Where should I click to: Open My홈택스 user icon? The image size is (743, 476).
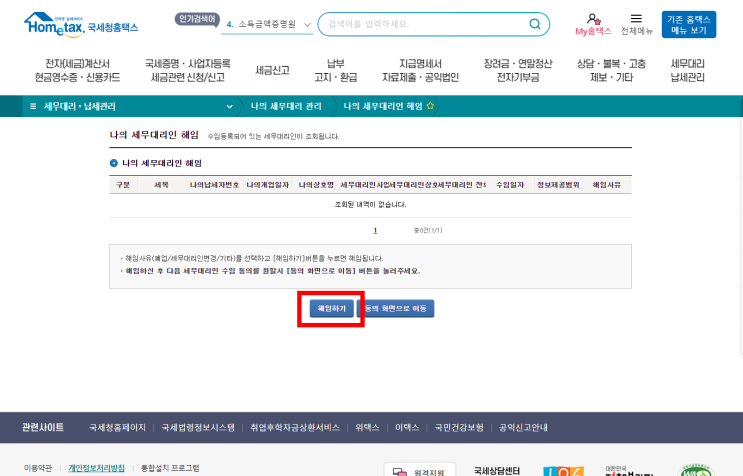(x=593, y=25)
